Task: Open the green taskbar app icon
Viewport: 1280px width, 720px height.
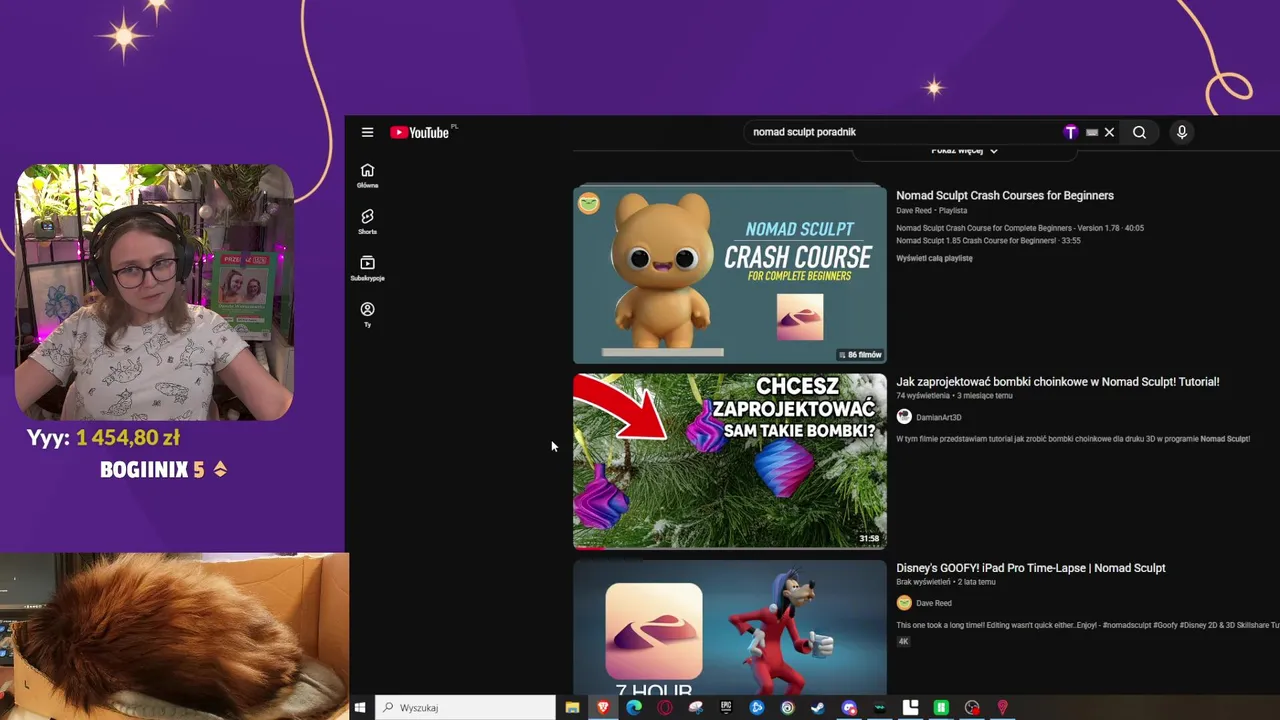Action: [941, 707]
